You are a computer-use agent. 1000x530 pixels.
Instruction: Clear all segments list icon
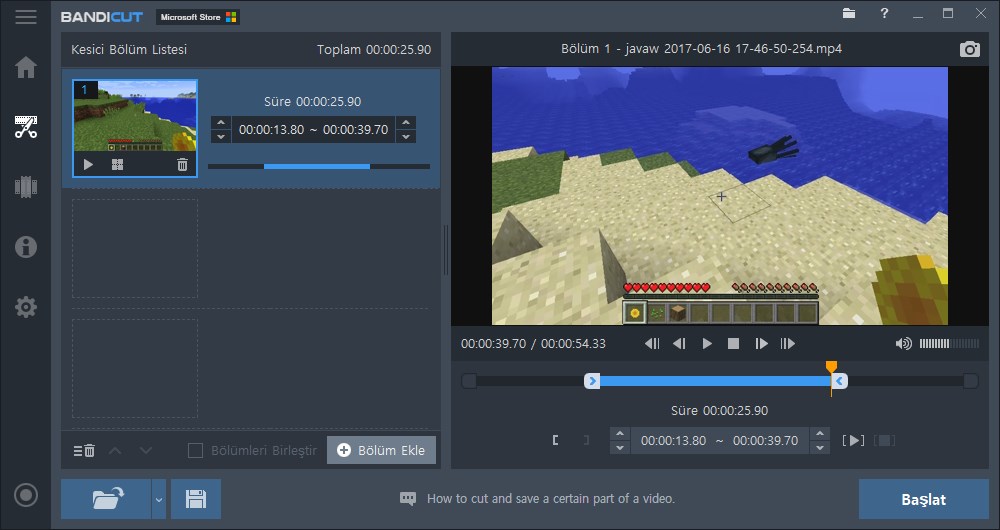click(84, 451)
